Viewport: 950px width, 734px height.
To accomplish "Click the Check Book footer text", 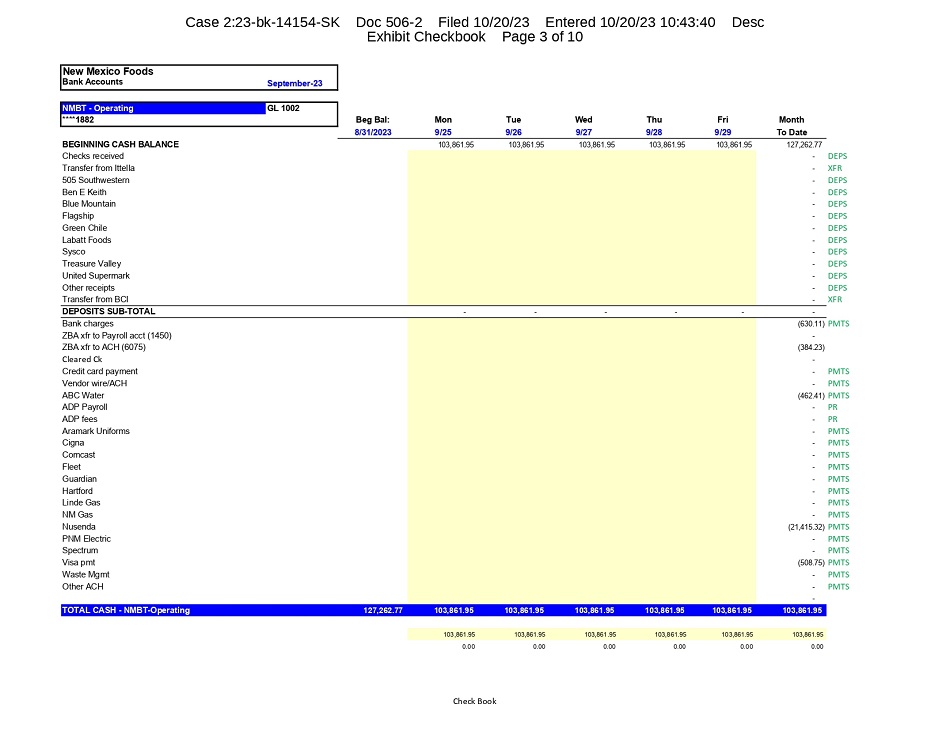I will [474, 702].
